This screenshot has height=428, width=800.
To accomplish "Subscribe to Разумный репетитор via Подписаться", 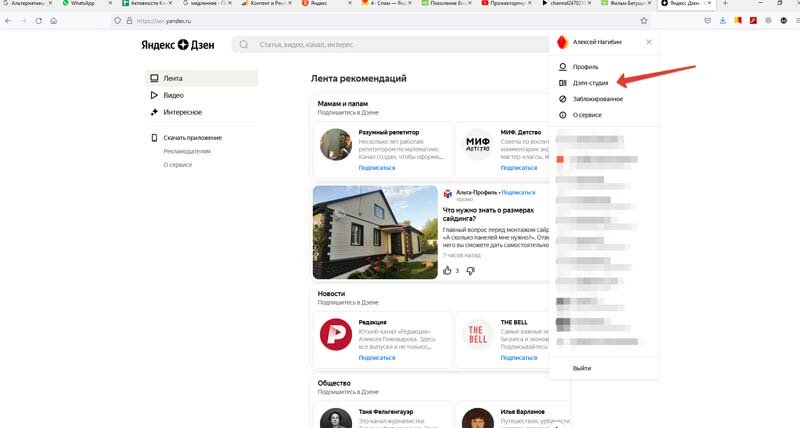I will [x=377, y=168].
